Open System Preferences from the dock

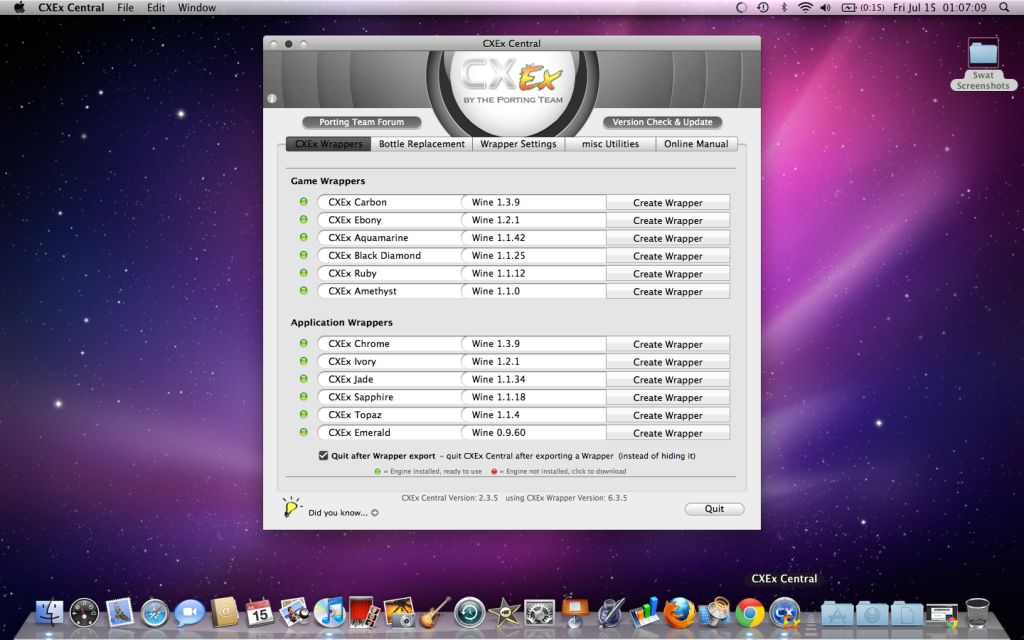point(539,613)
